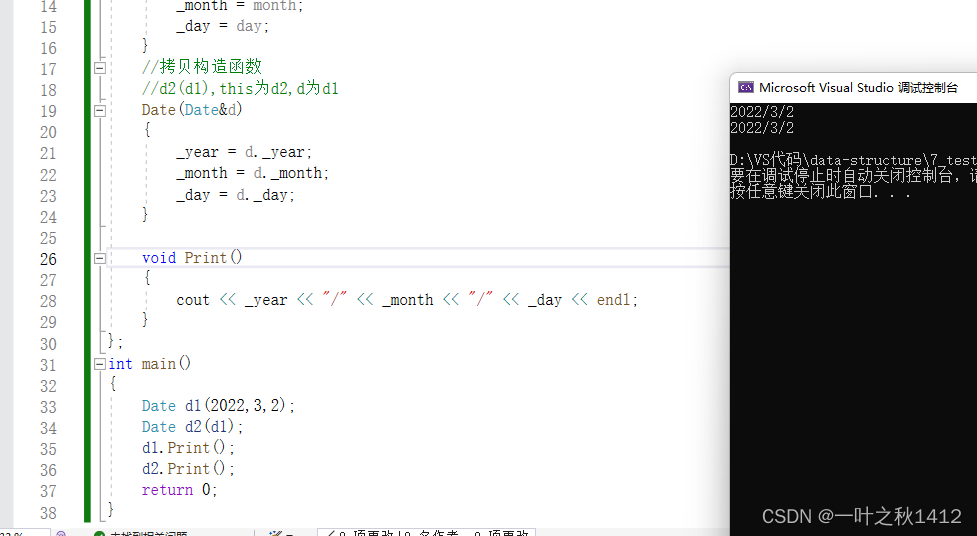
Task: Click the Date(Date&d) declaration text
Action: coord(192,110)
